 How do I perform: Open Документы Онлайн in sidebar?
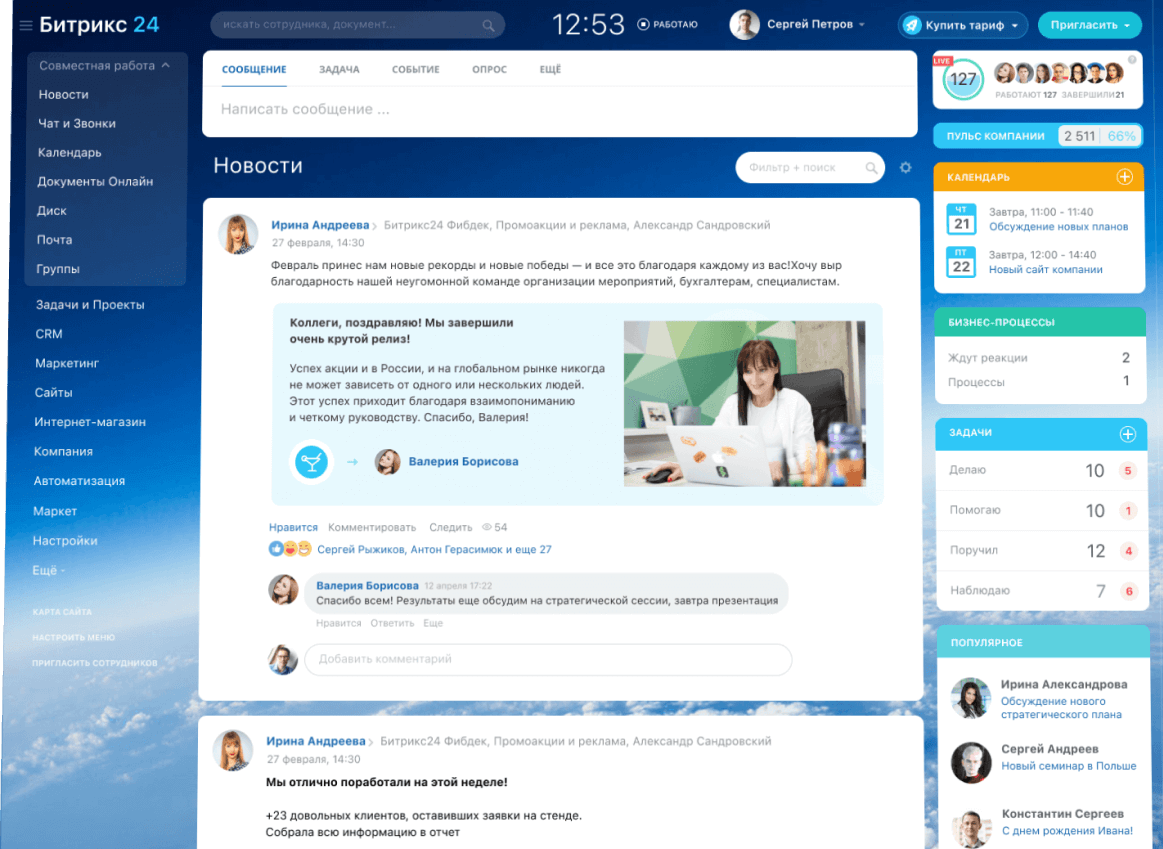95,181
